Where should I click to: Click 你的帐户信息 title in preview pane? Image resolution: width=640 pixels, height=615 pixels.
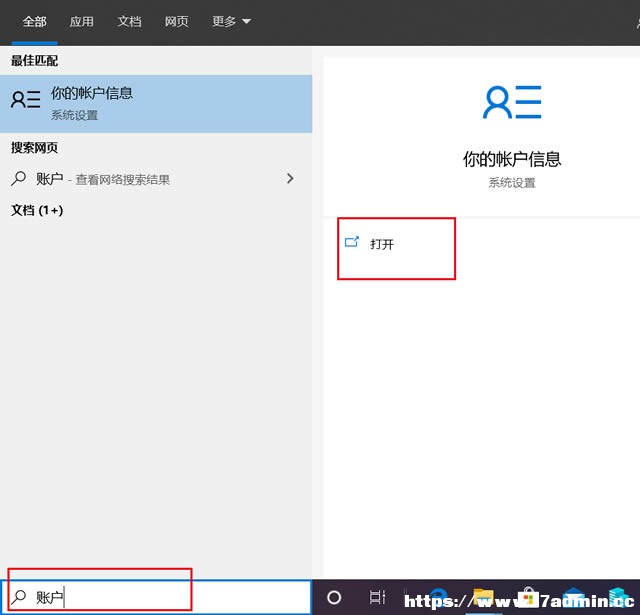click(x=512, y=159)
